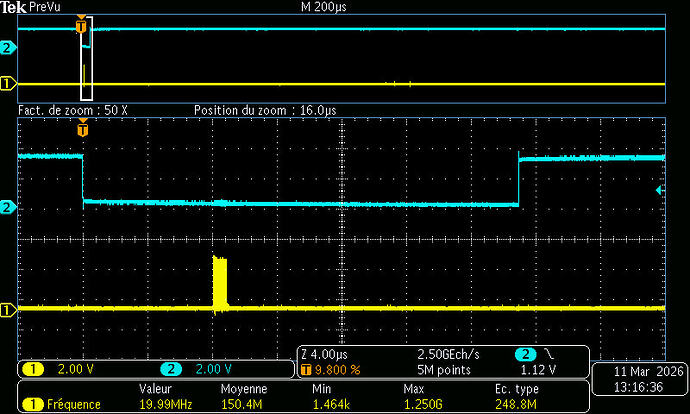The width and height of the screenshot is (690, 414).
Task: Click the PreVu acquisition status label
Action: [44, 7]
